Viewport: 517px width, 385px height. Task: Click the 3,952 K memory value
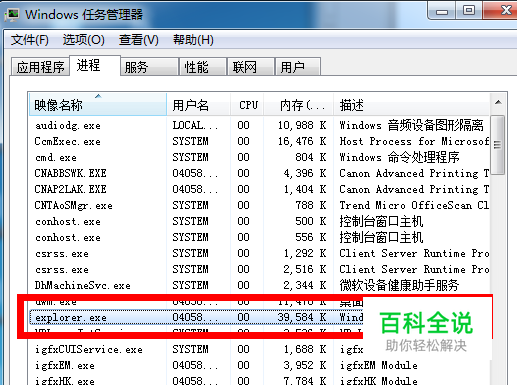click(305, 365)
